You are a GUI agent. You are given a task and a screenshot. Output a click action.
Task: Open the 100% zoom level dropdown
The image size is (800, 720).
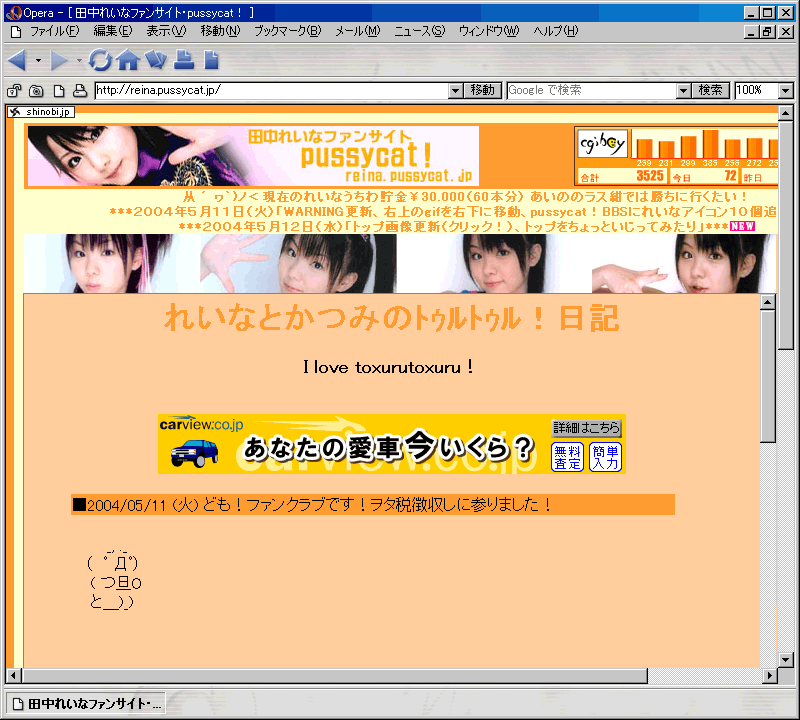pos(786,91)
